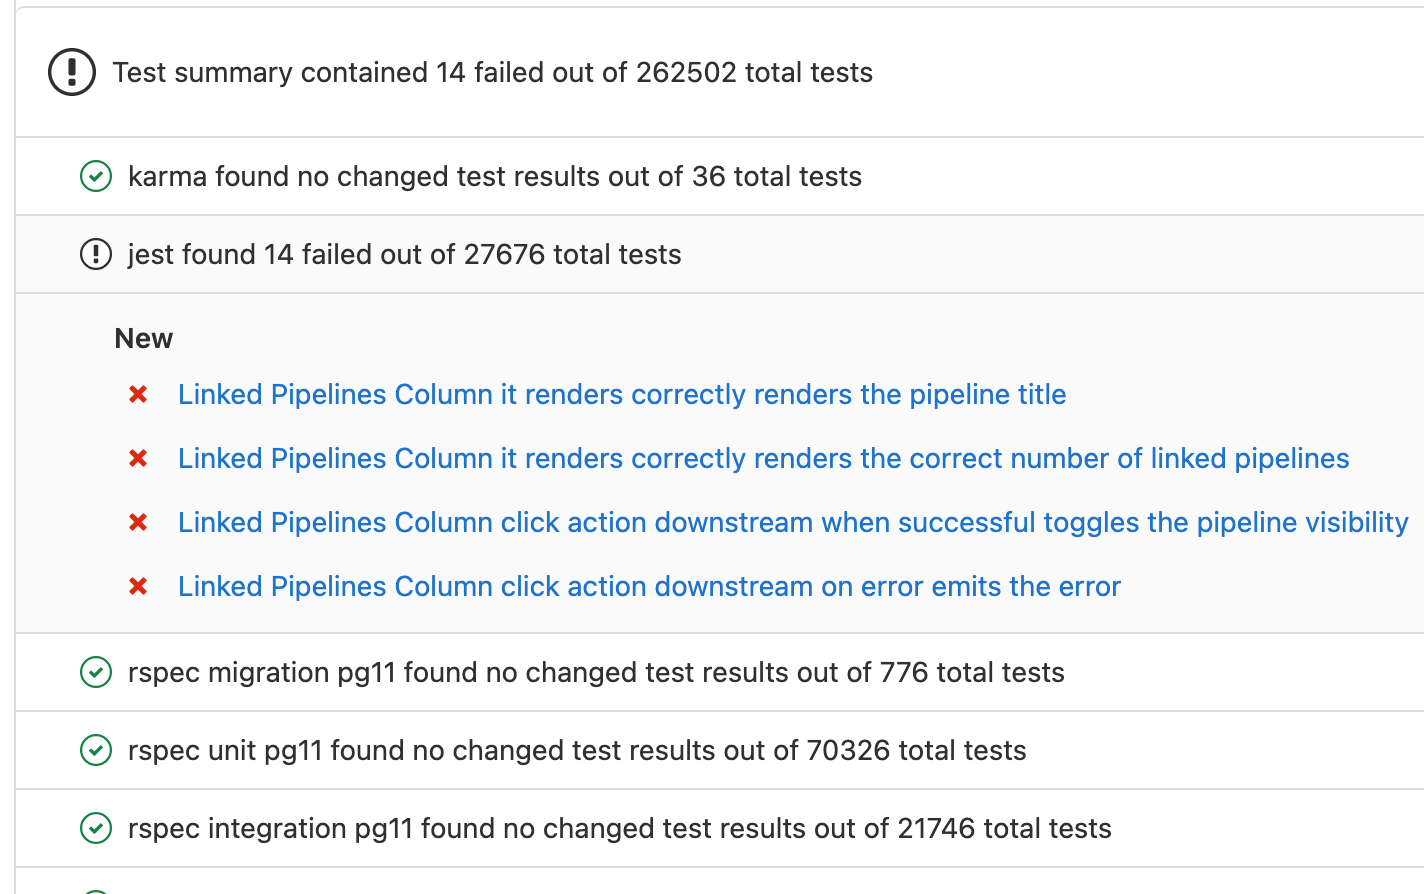Open the correct number of linked pipelines test
Image resolution: width=1424 pixels, height=894 pixels.
[x=763, y=458]
